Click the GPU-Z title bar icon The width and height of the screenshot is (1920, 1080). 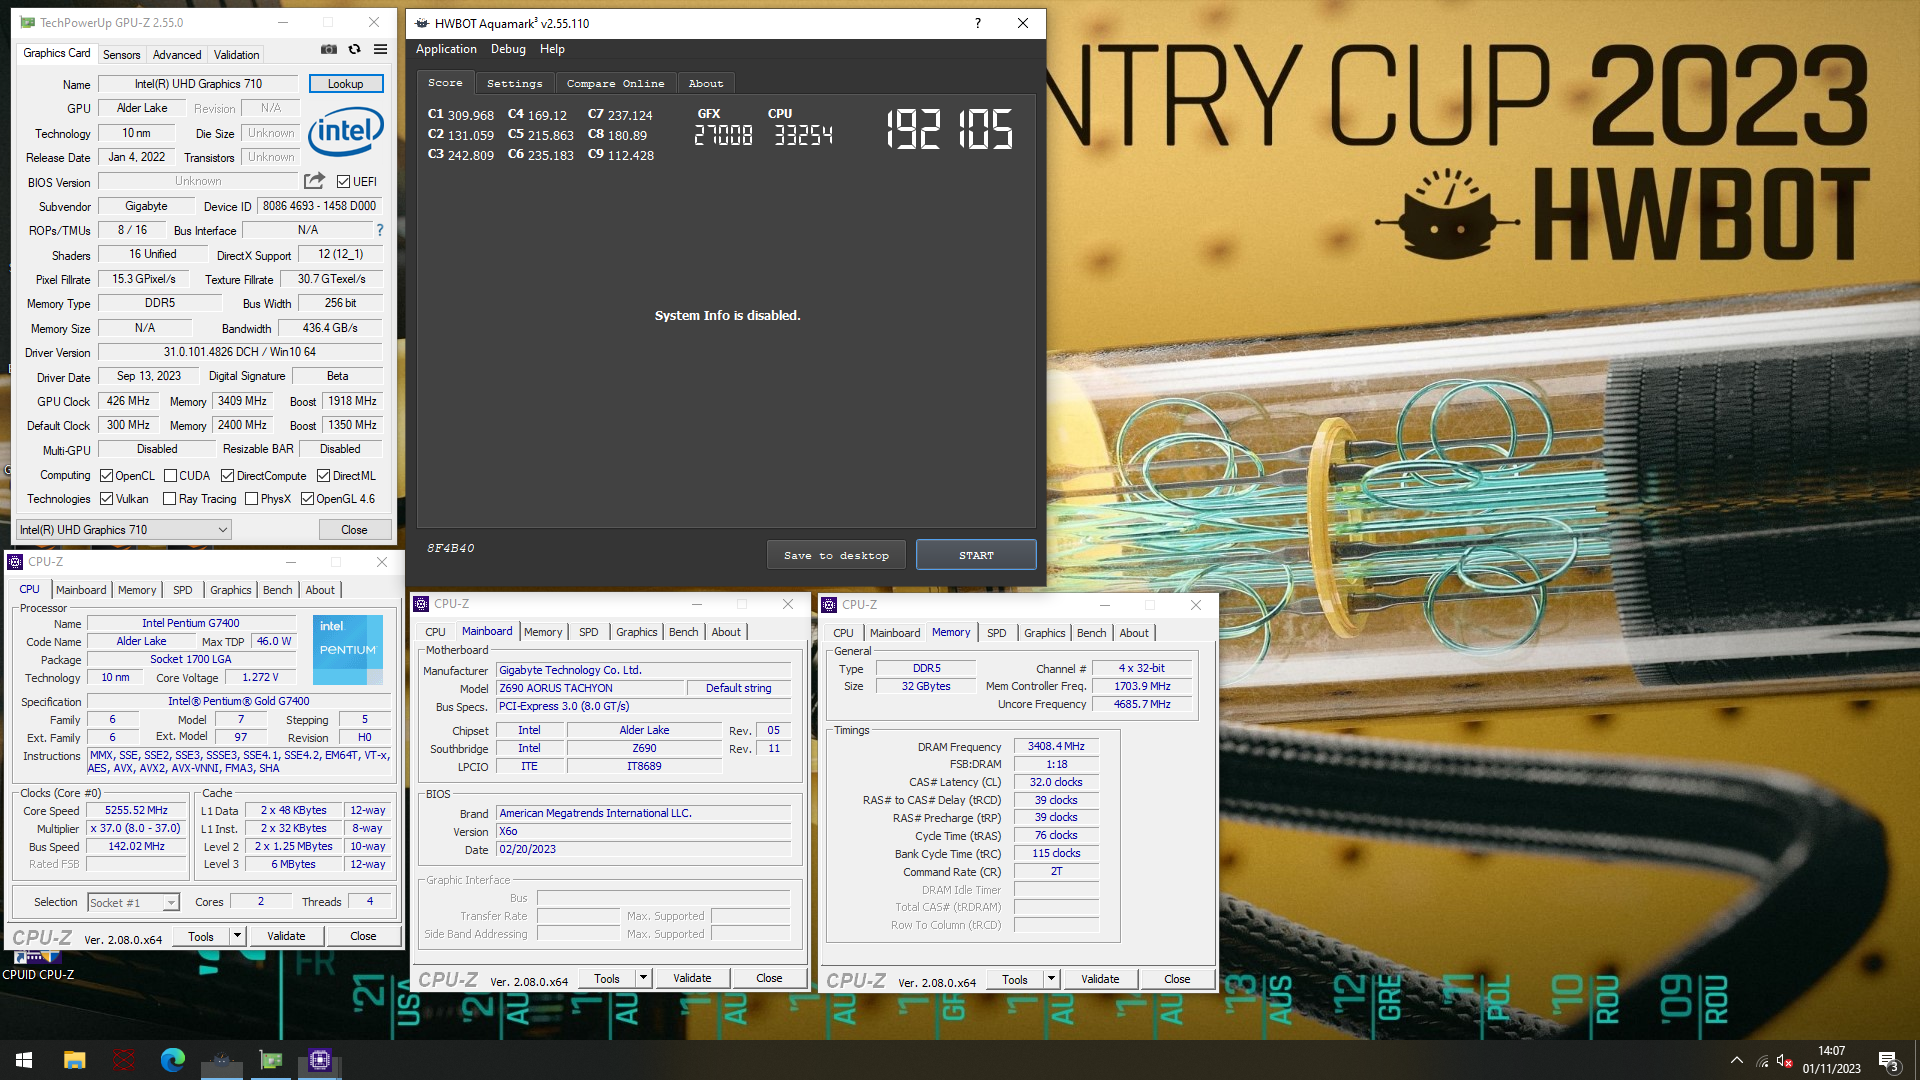[x=27, y=22]
